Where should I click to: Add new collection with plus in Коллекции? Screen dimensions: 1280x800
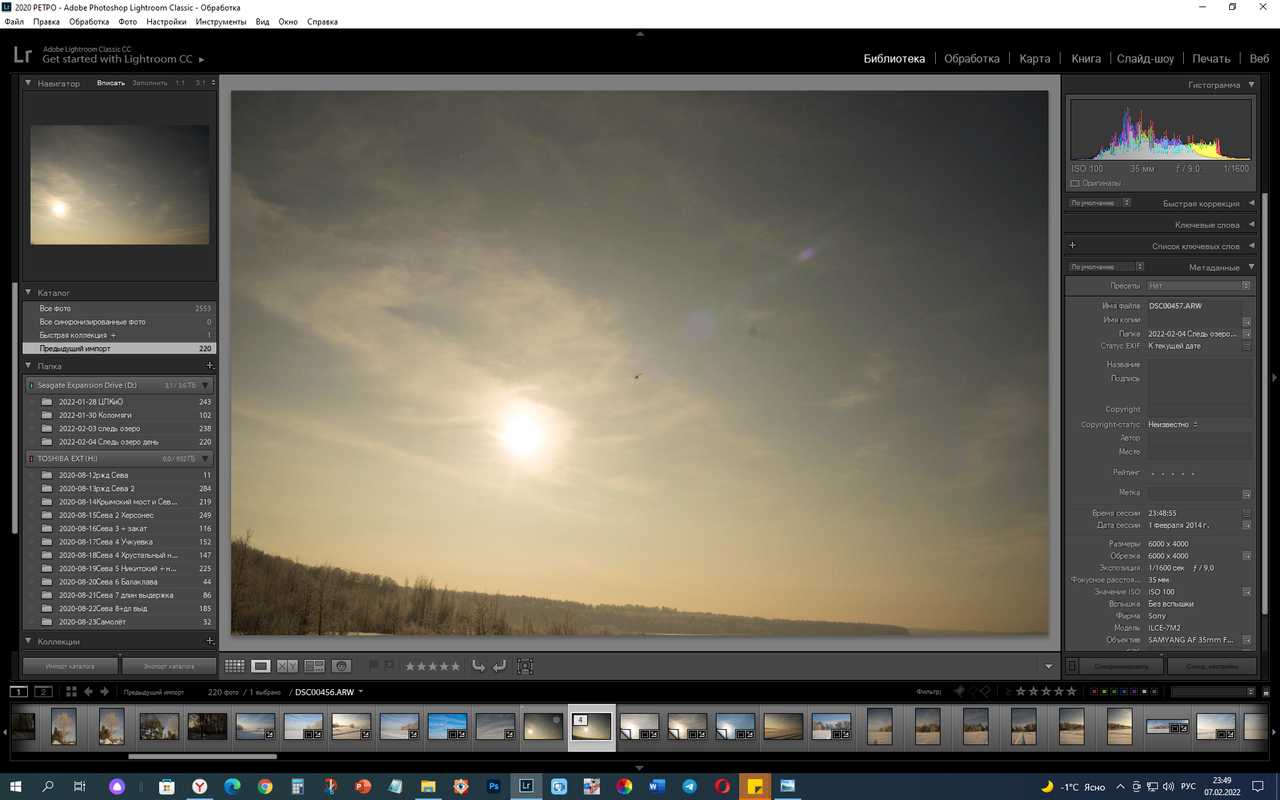[209, 641]
